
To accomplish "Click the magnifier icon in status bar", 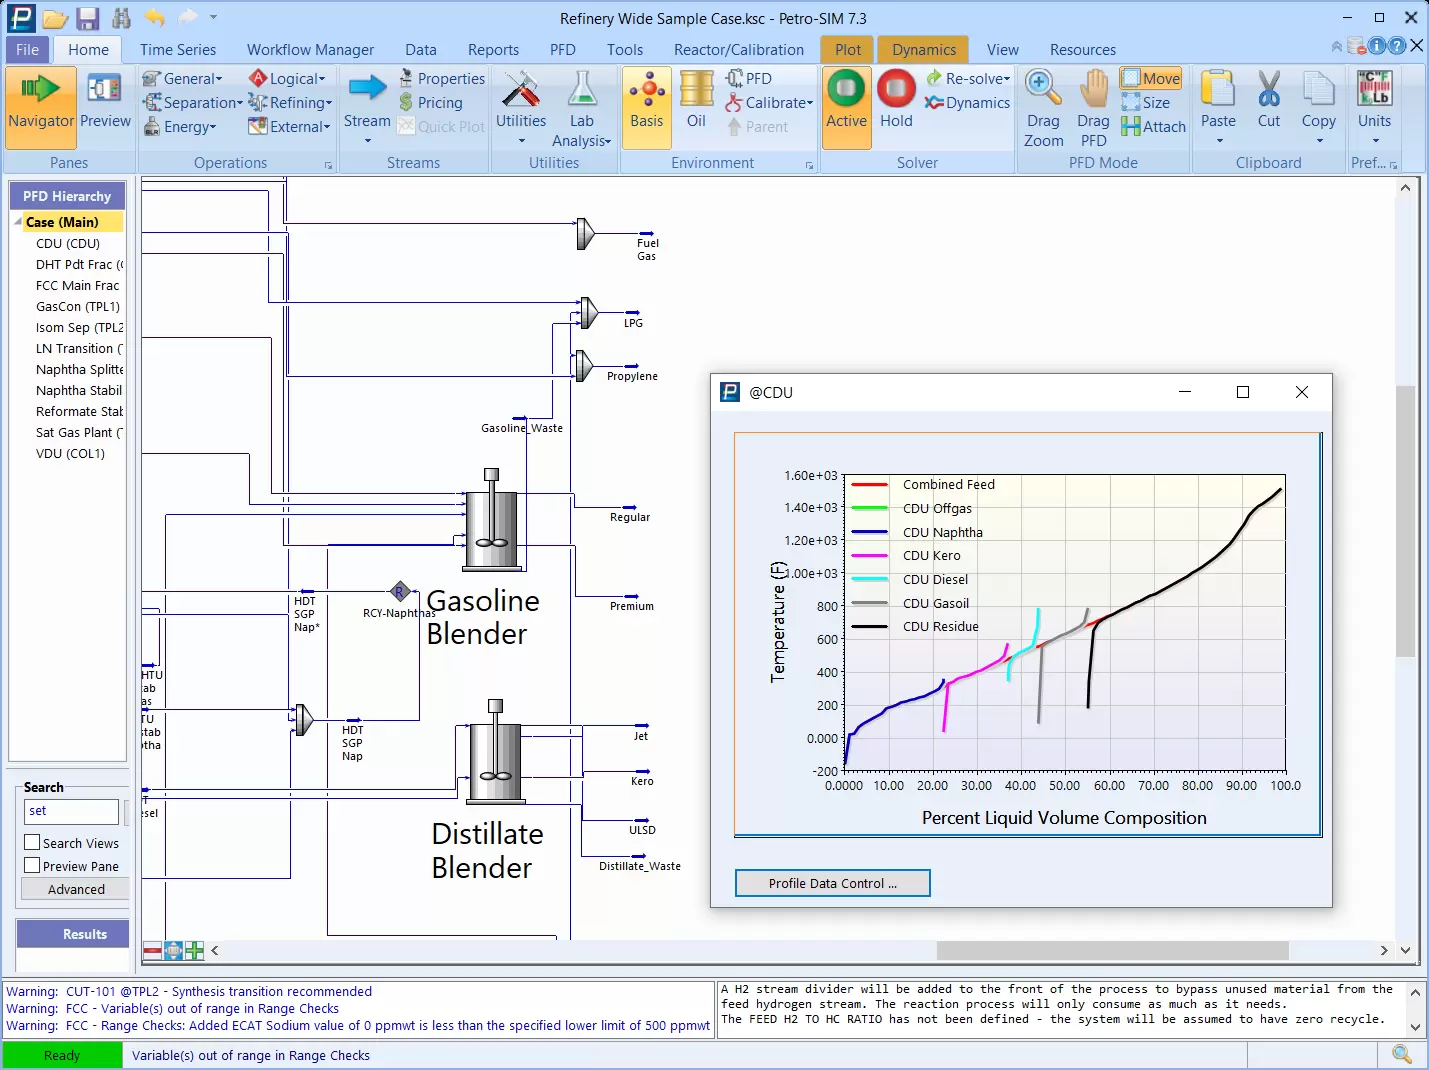I will (x=1402, y=1054).
